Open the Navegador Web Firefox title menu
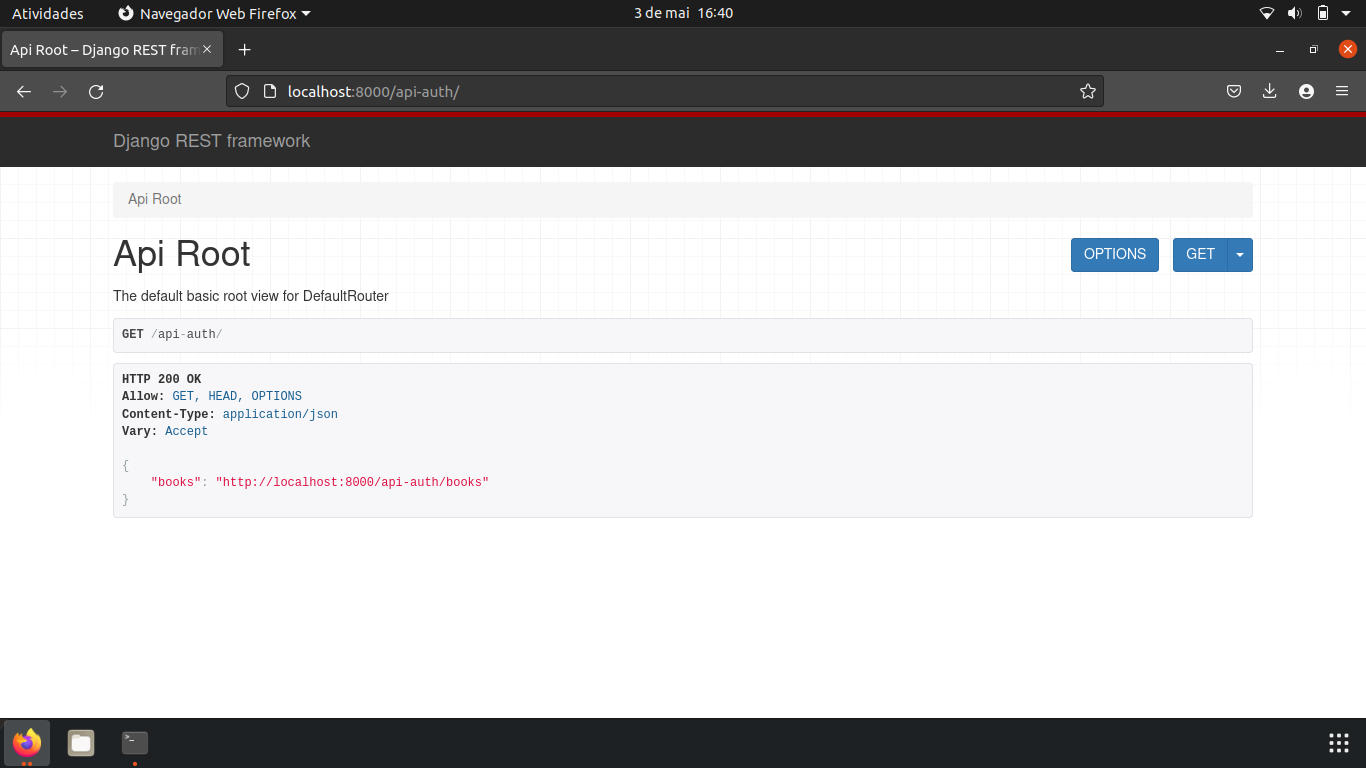This screenshot has height=768, width=1366. click(213, 13)
